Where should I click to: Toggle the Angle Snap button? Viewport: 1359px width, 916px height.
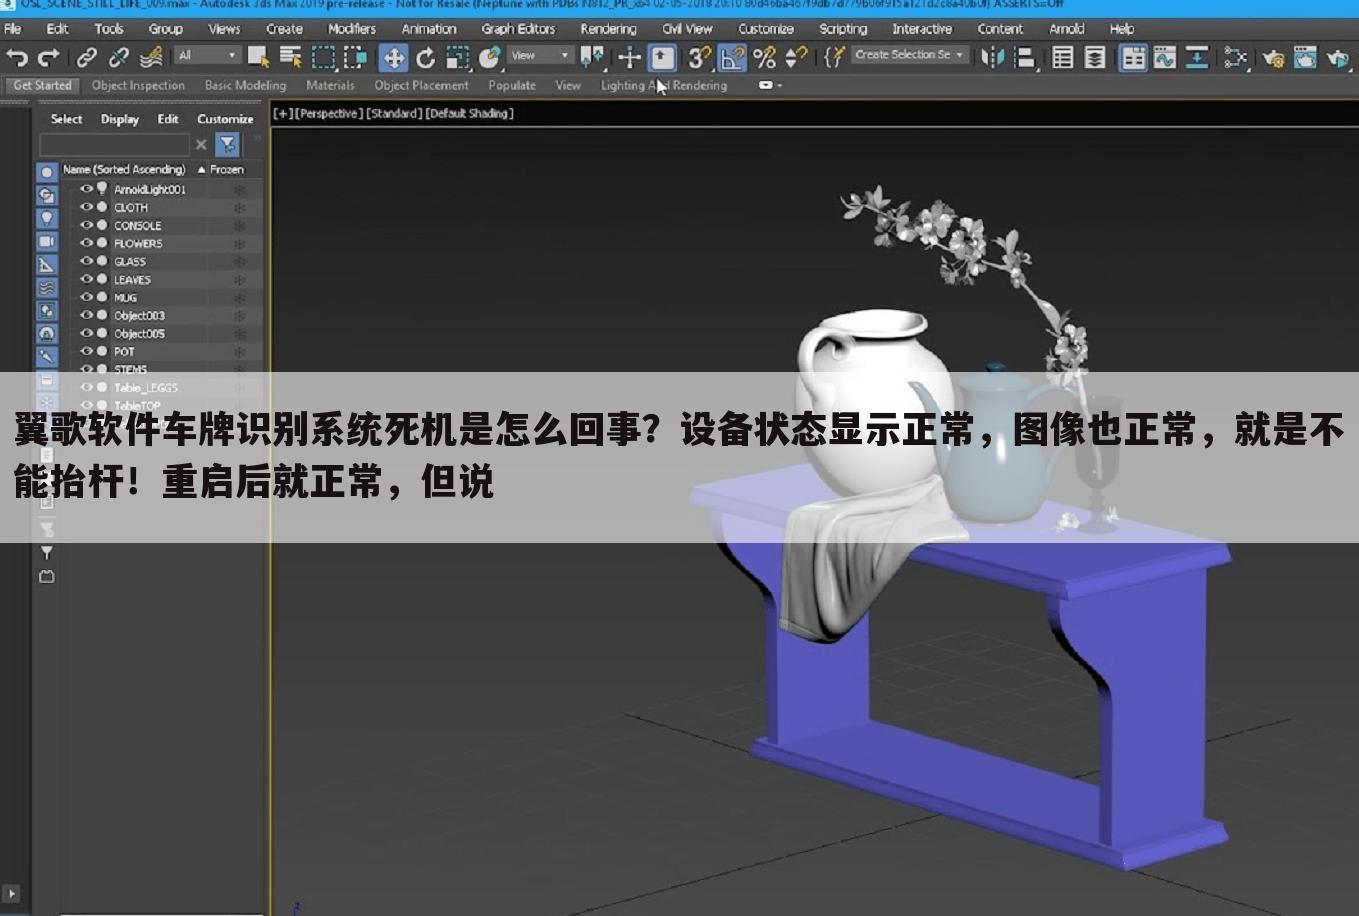(732, 58)
